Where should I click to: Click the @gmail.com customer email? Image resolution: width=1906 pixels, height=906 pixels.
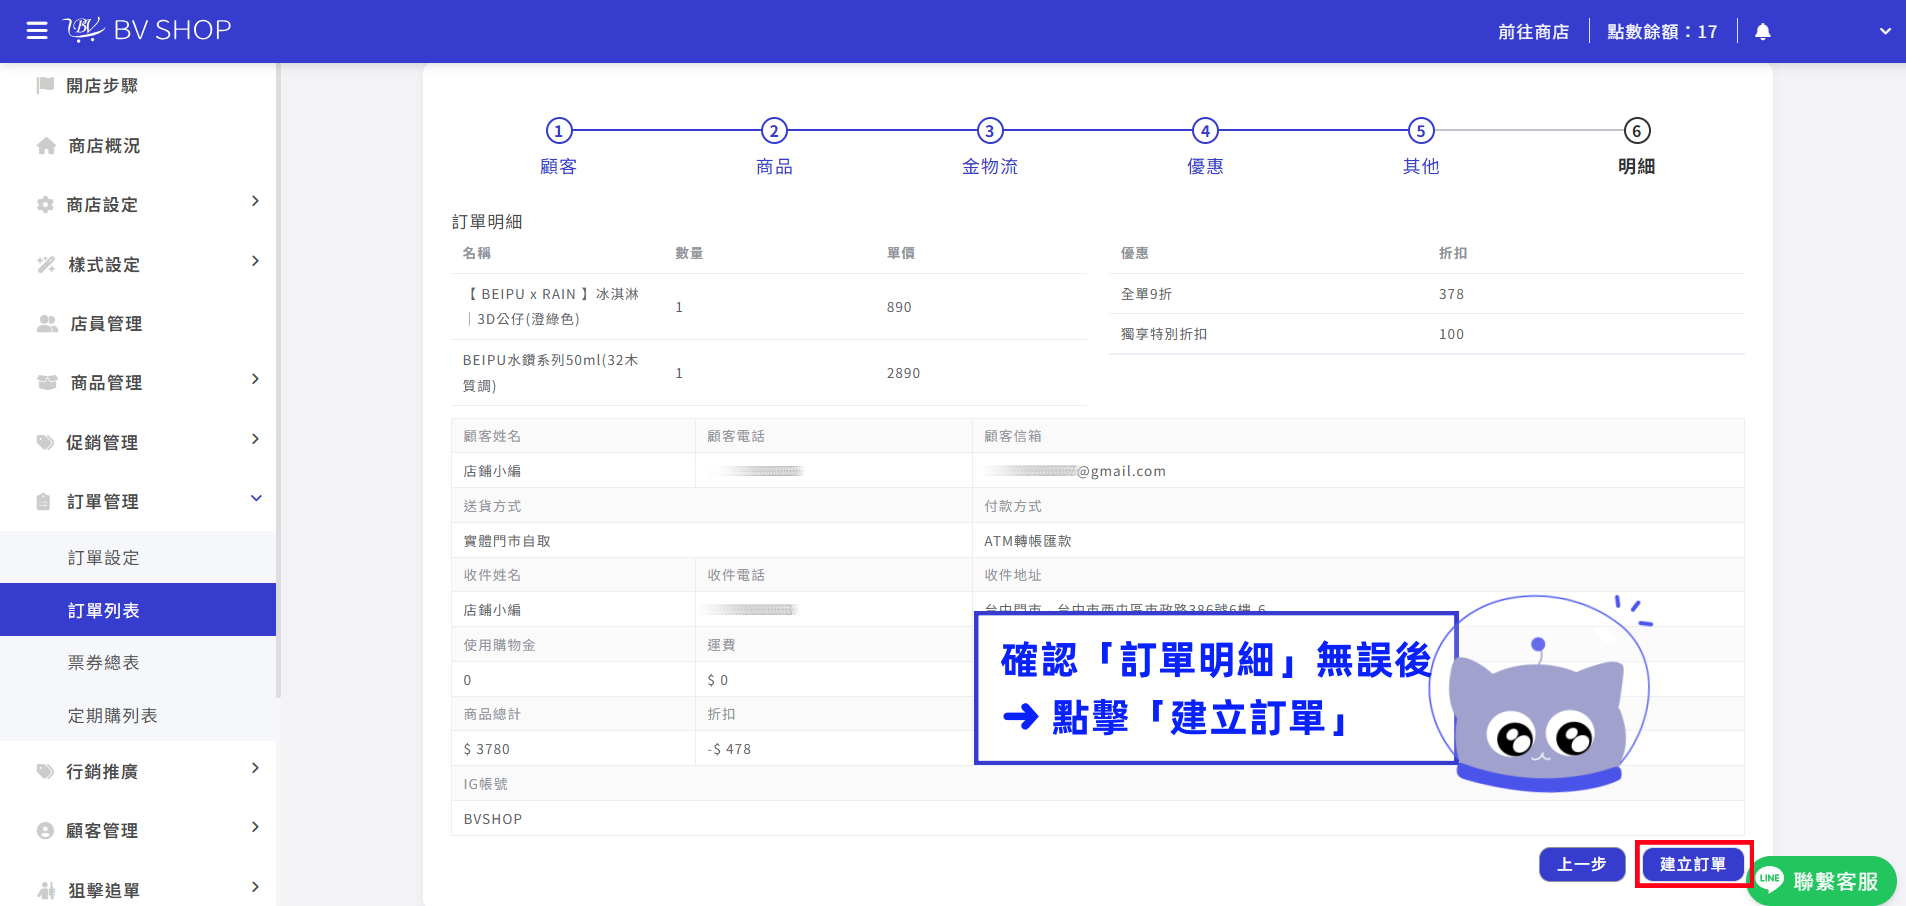(x=1075, y=471)
